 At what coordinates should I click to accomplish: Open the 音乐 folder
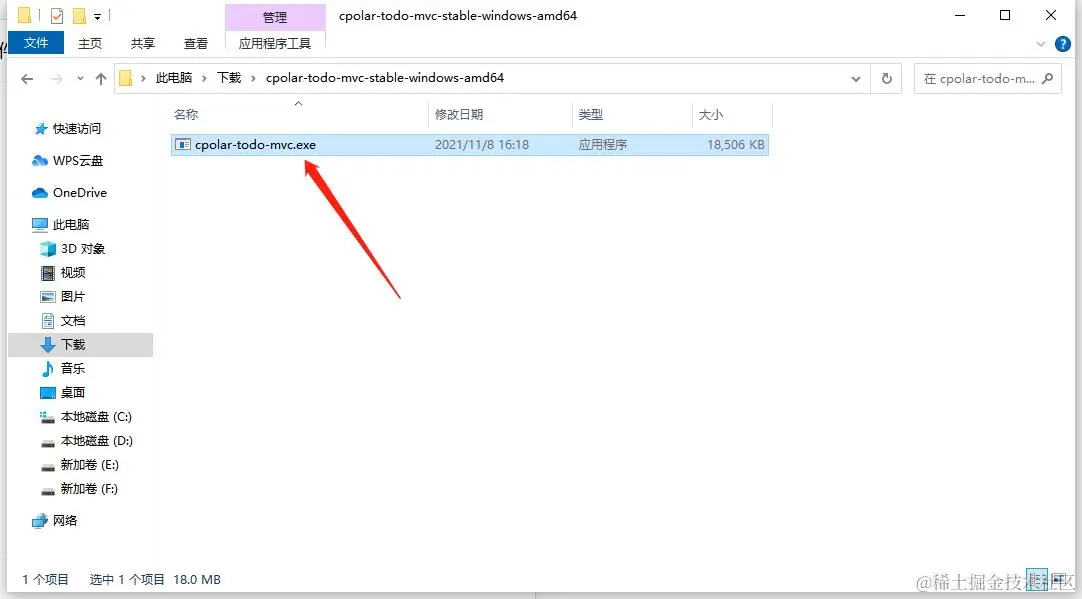click(72, 369)
